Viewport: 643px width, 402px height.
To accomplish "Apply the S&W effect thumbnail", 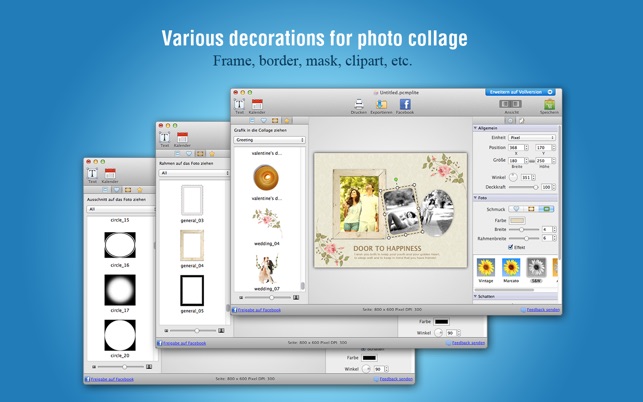I will pyautogui.click(x=536, y=268).
